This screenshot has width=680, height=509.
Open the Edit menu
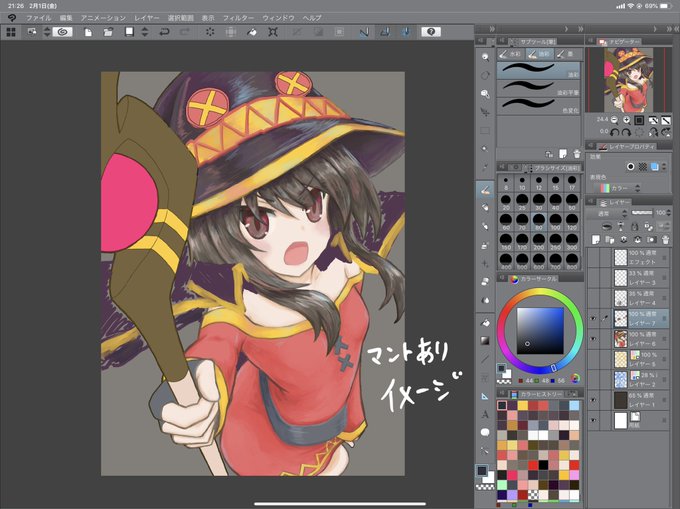click(66, 18)
